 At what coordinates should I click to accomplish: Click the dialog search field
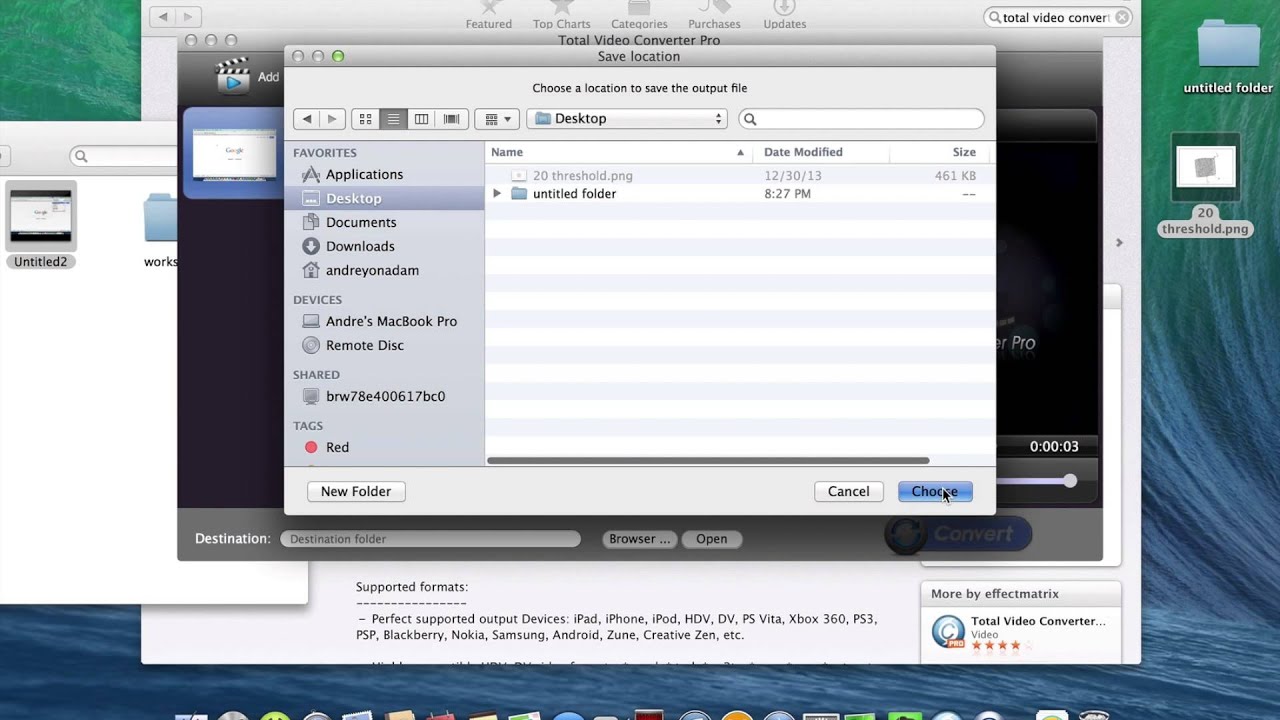tap(861, 119)
